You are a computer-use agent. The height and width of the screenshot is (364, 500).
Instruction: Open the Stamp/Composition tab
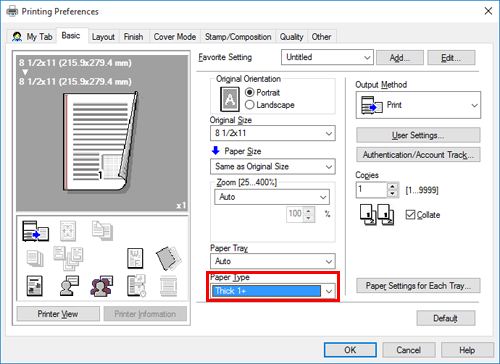pyautogui.click(x=238, y=37)
